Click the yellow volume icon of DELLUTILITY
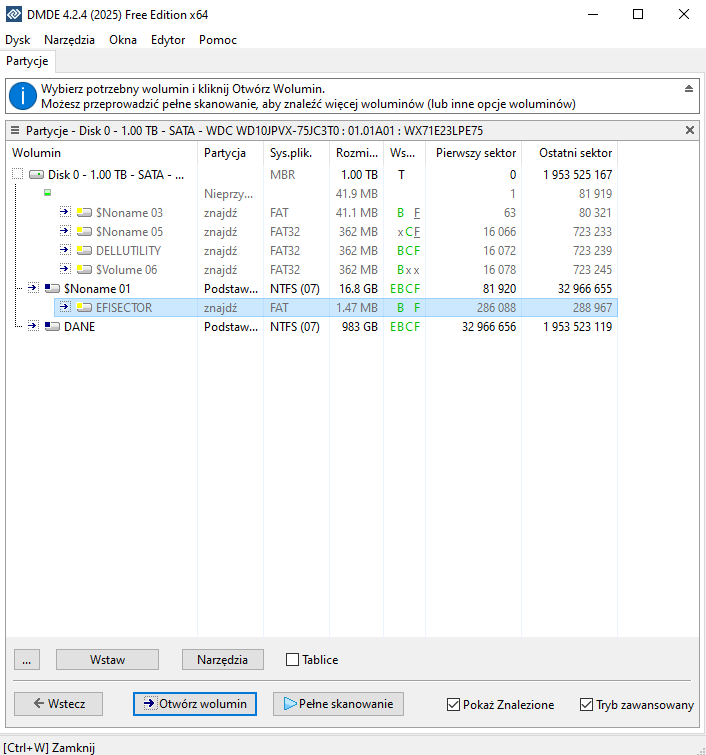The height and width of the screenshot is (755, 706). click(84, 250)
